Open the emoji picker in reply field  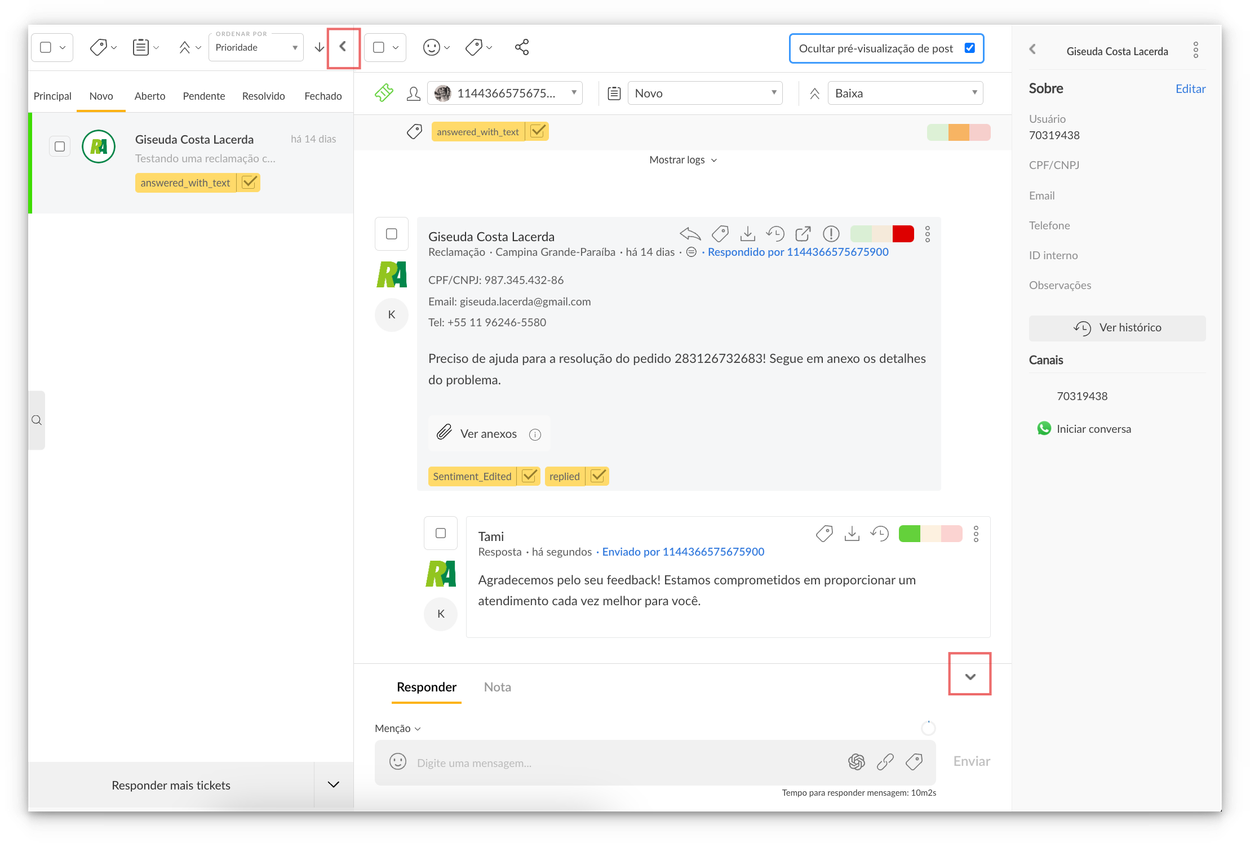coord(398,762)
